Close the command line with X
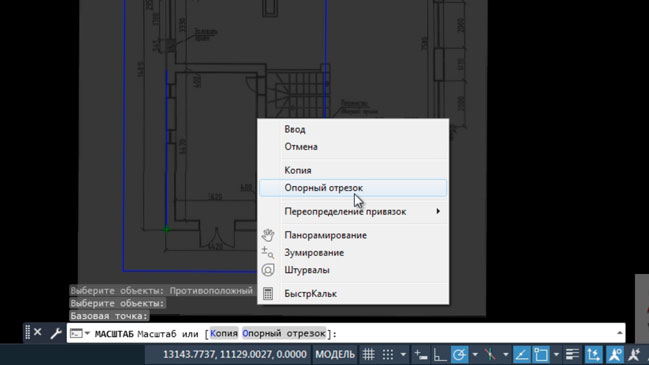 pos(38,332)
